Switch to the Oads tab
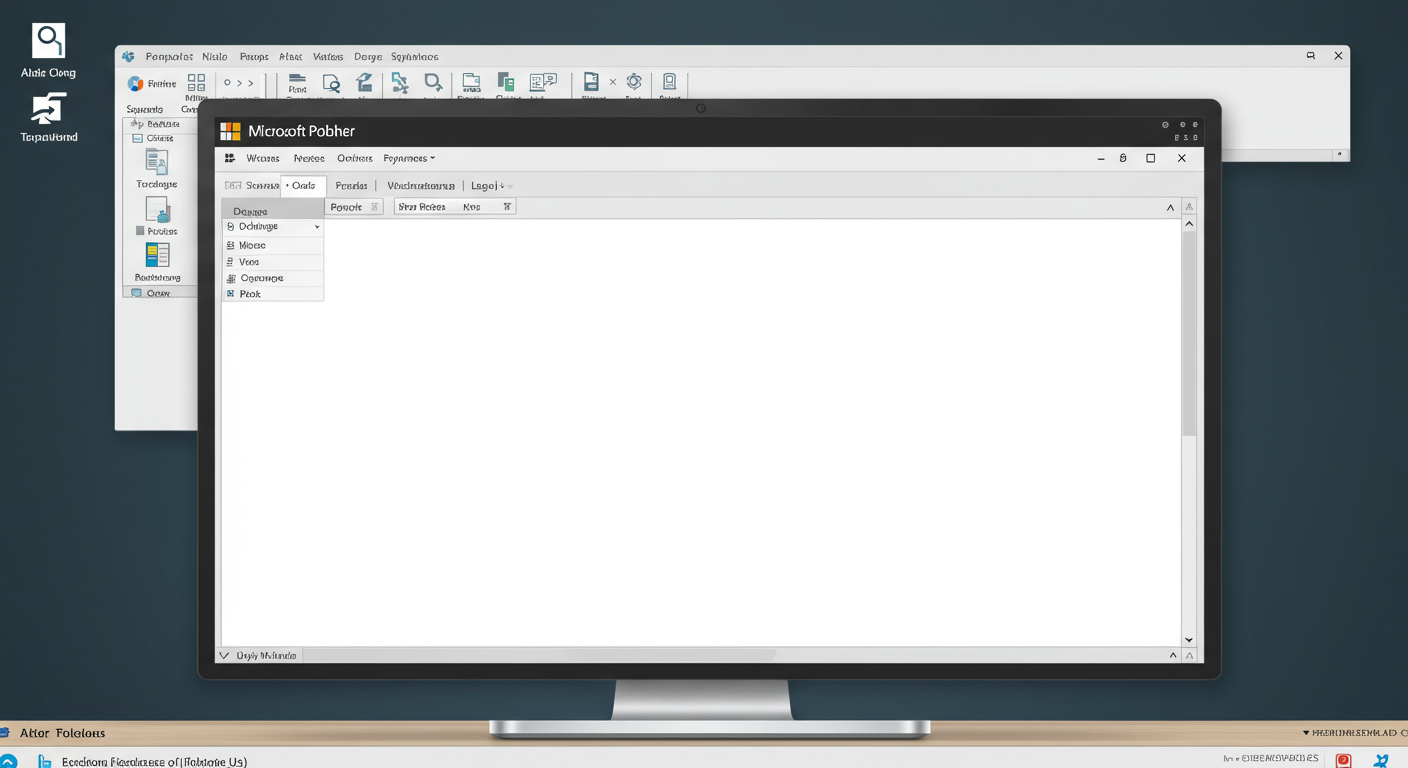This screenshot has height=768, width=1408. pos(303,186)
